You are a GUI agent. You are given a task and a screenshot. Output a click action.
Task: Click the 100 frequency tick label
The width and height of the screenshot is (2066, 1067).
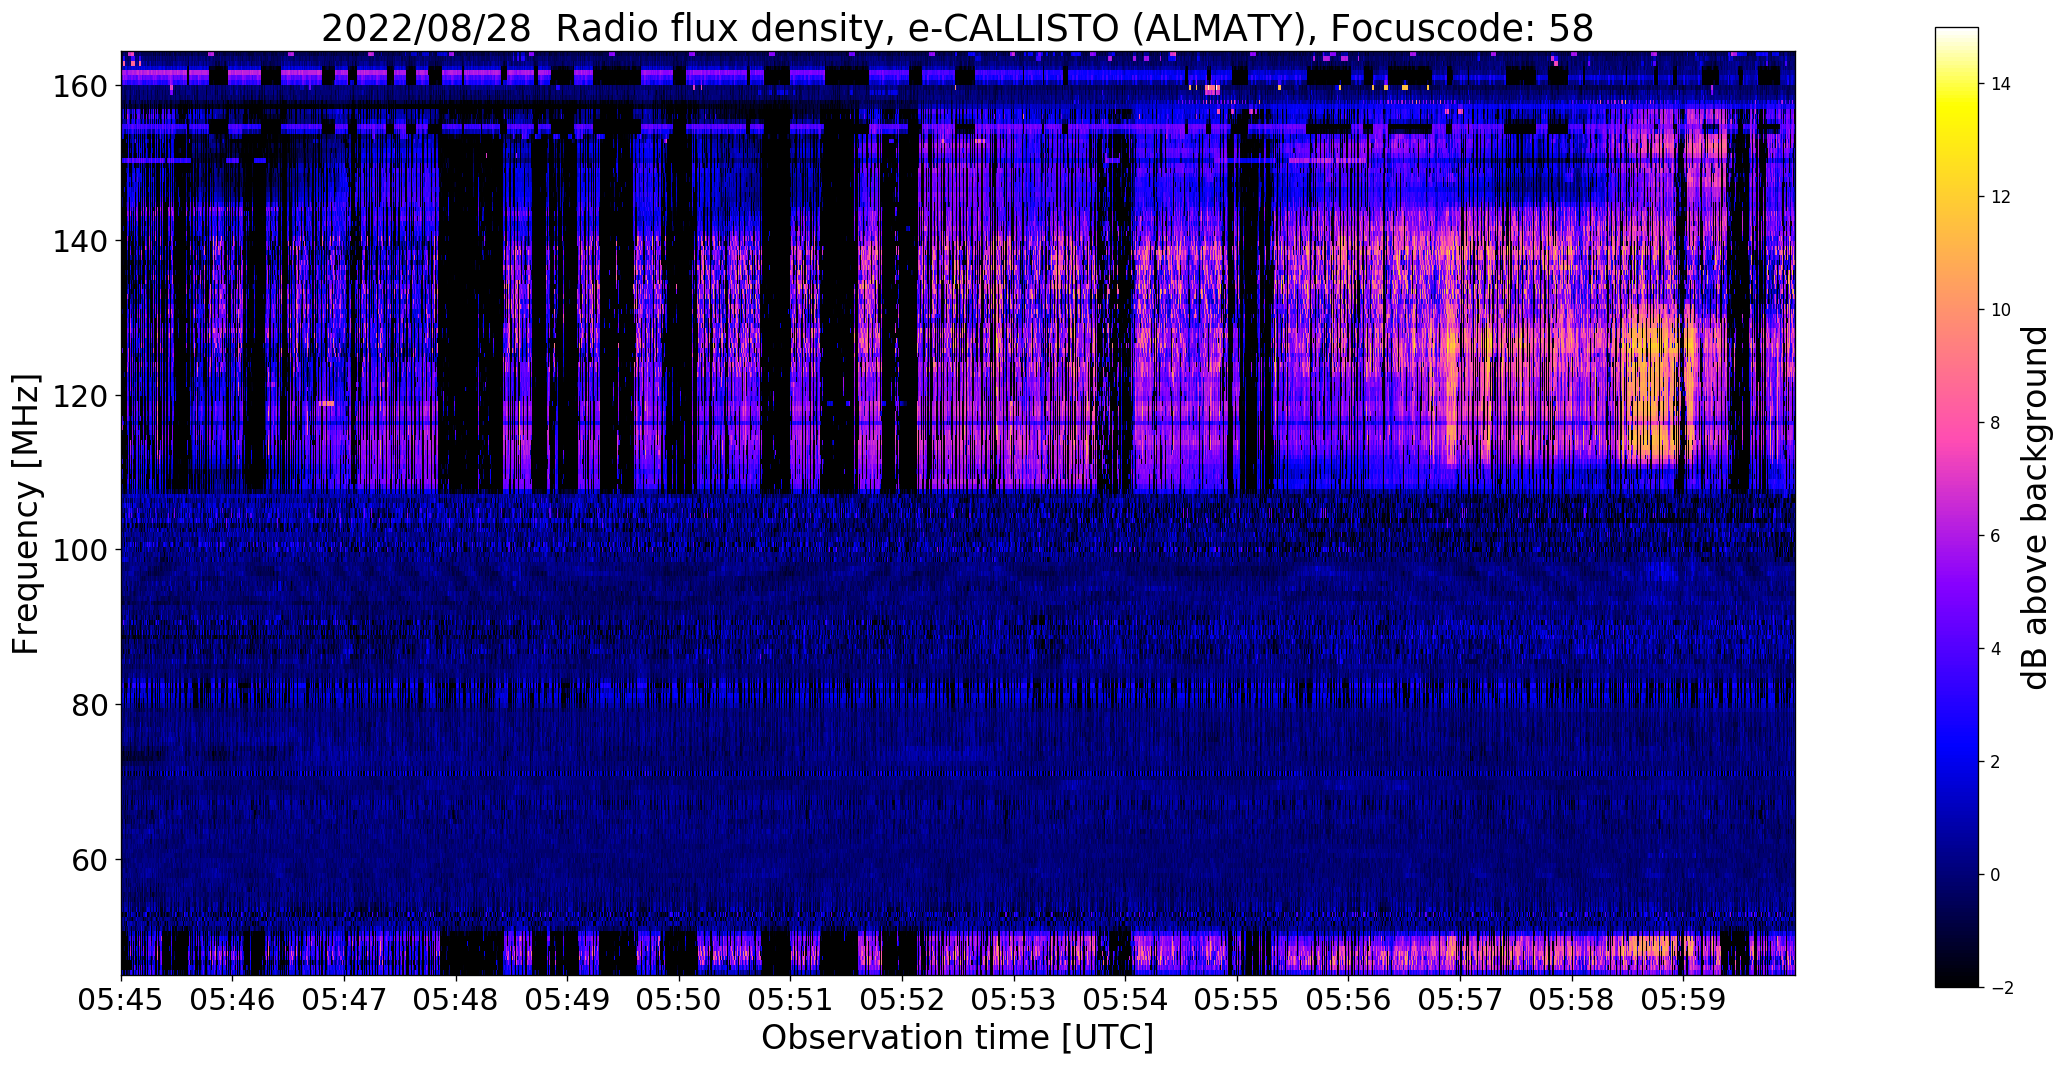(x=81, y=550)
